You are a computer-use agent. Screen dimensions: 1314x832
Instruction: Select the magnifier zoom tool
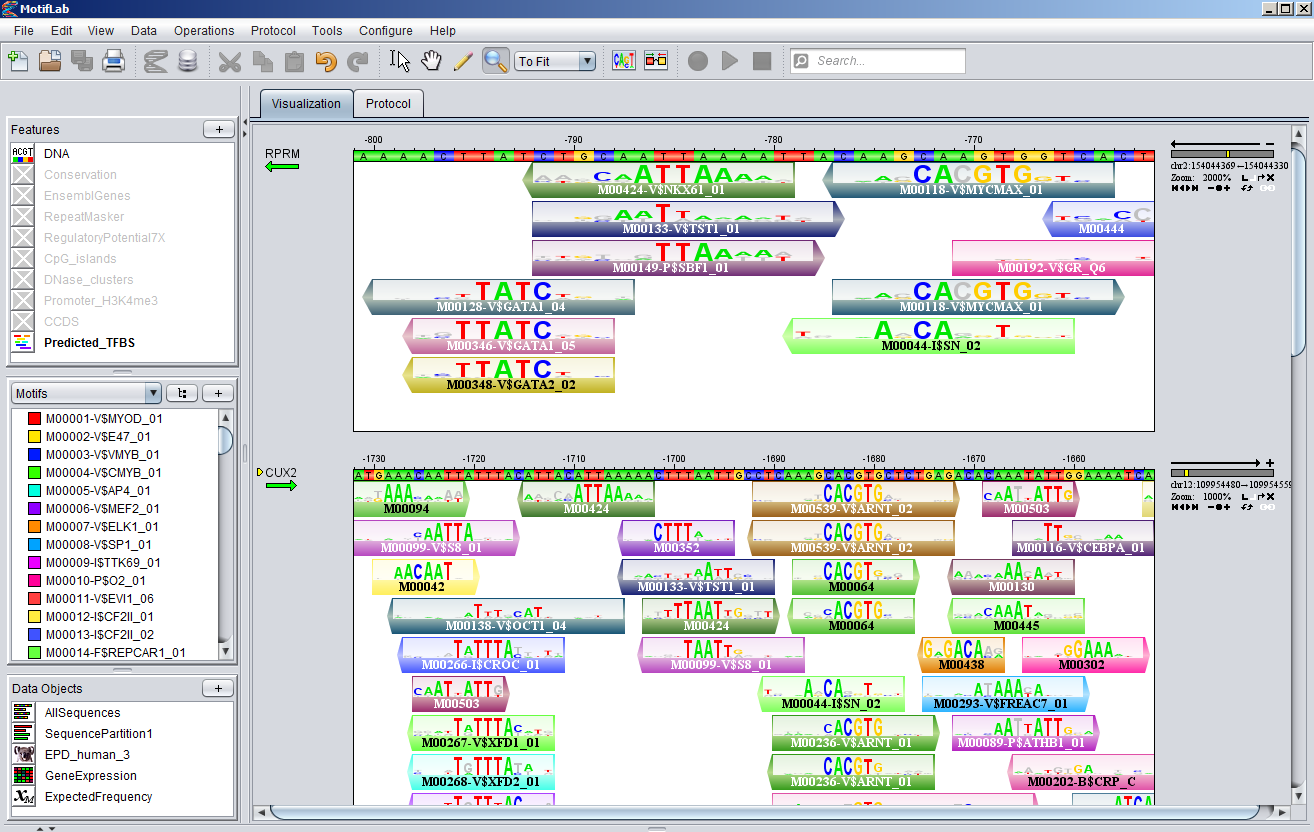pos(495,61)
